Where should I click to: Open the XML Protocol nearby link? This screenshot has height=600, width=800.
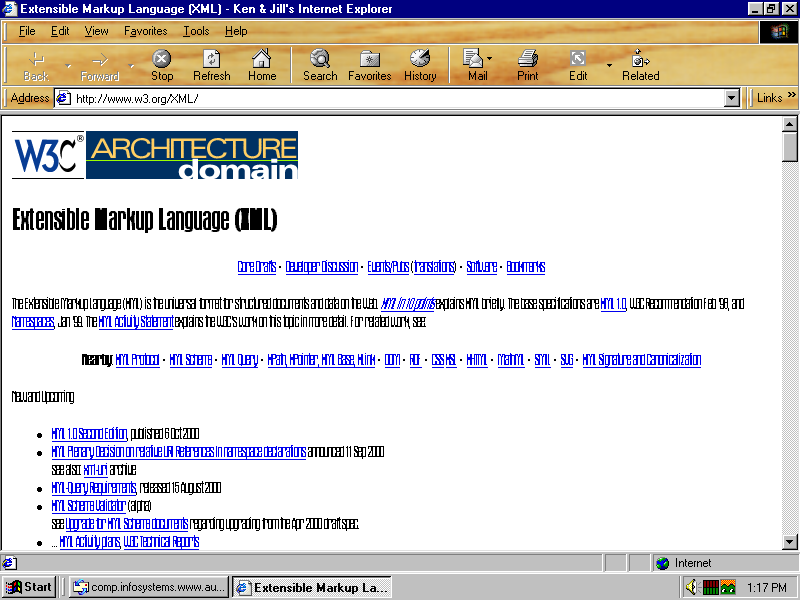click(x=137, y=360)
